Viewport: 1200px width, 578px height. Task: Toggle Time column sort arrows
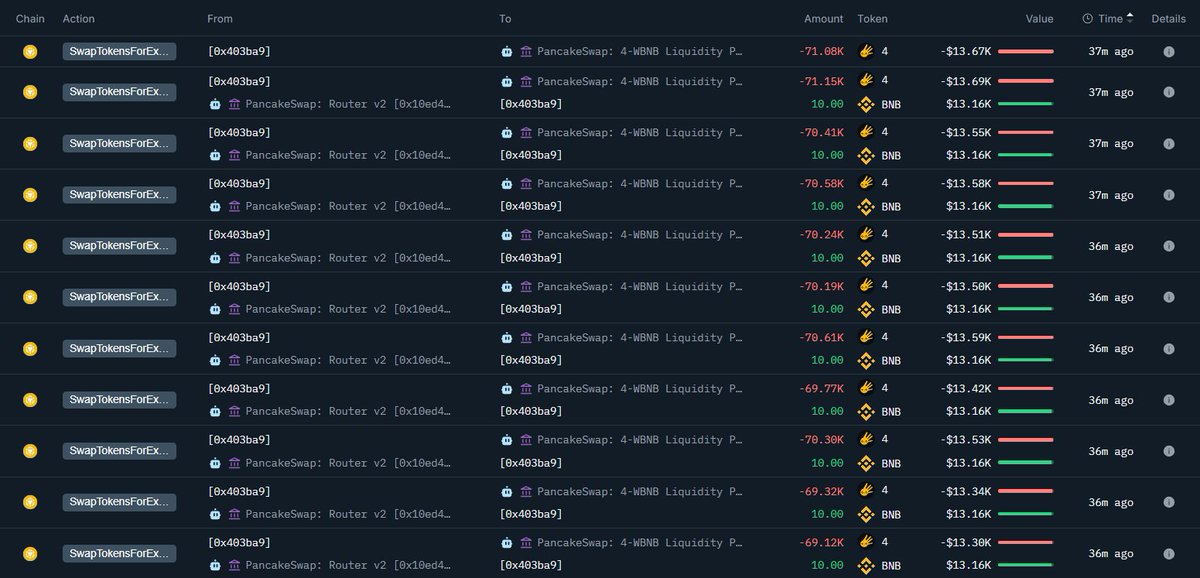(x=1130, y=18)
